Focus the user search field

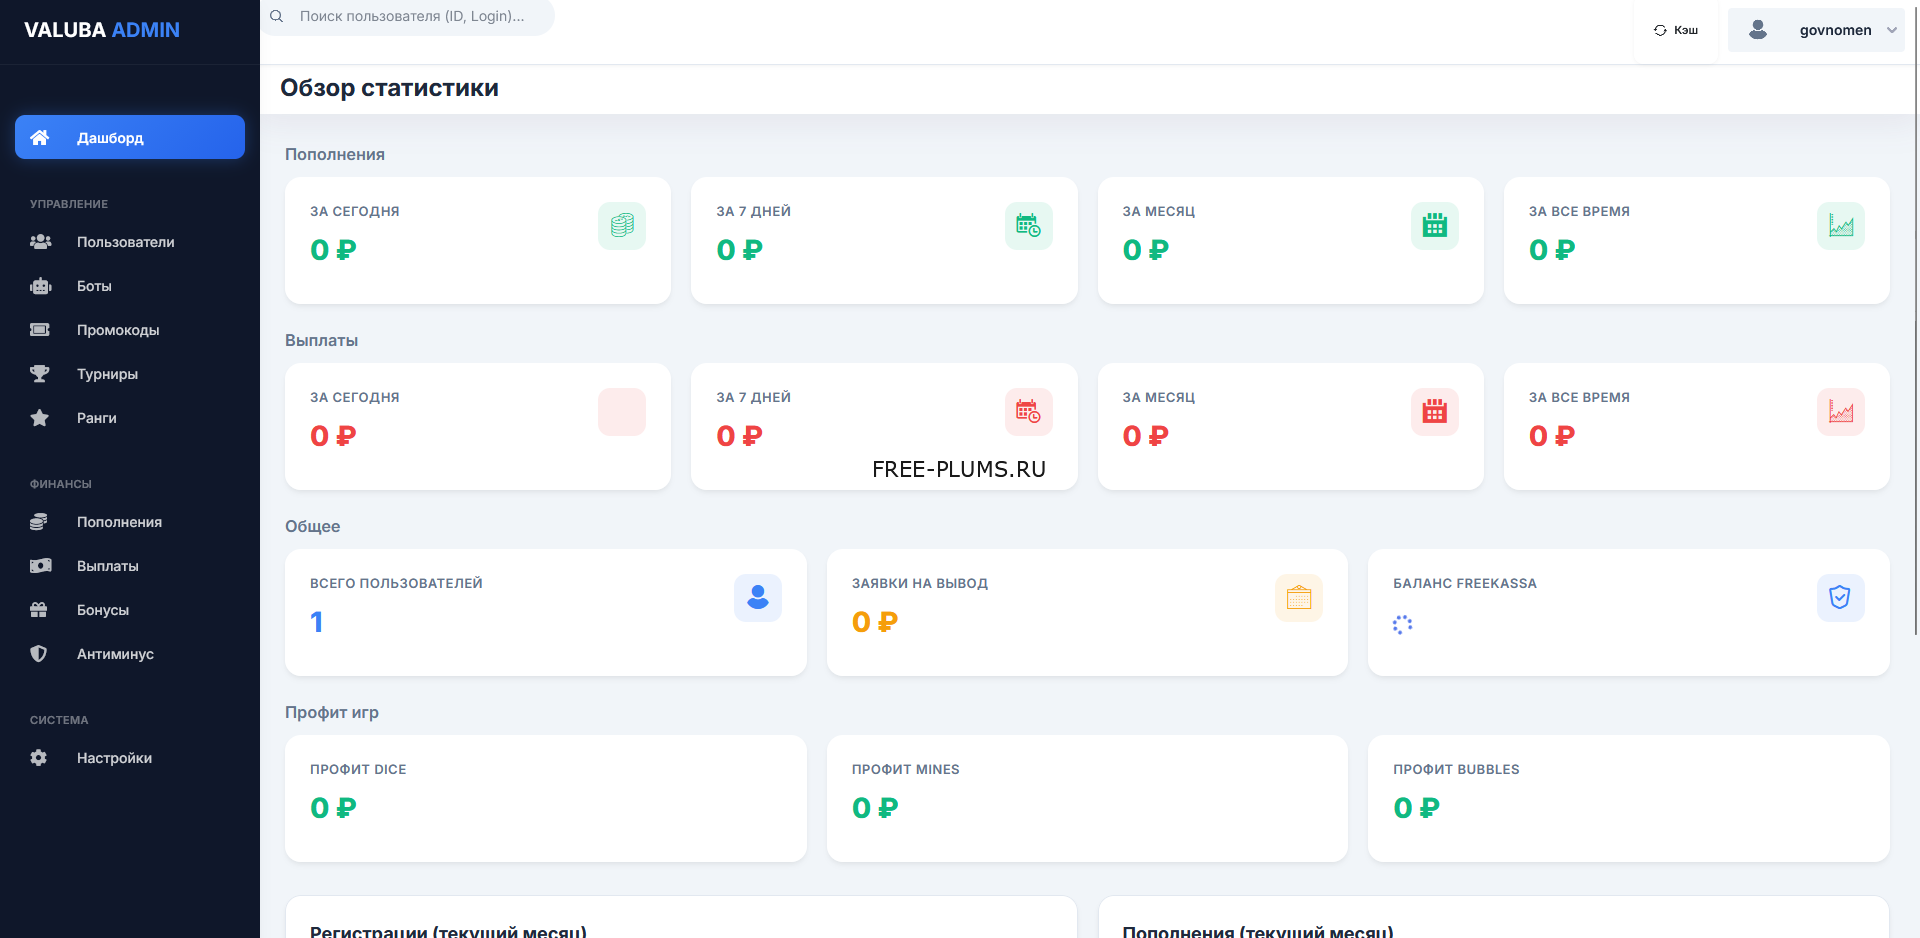tap(412, 17)
